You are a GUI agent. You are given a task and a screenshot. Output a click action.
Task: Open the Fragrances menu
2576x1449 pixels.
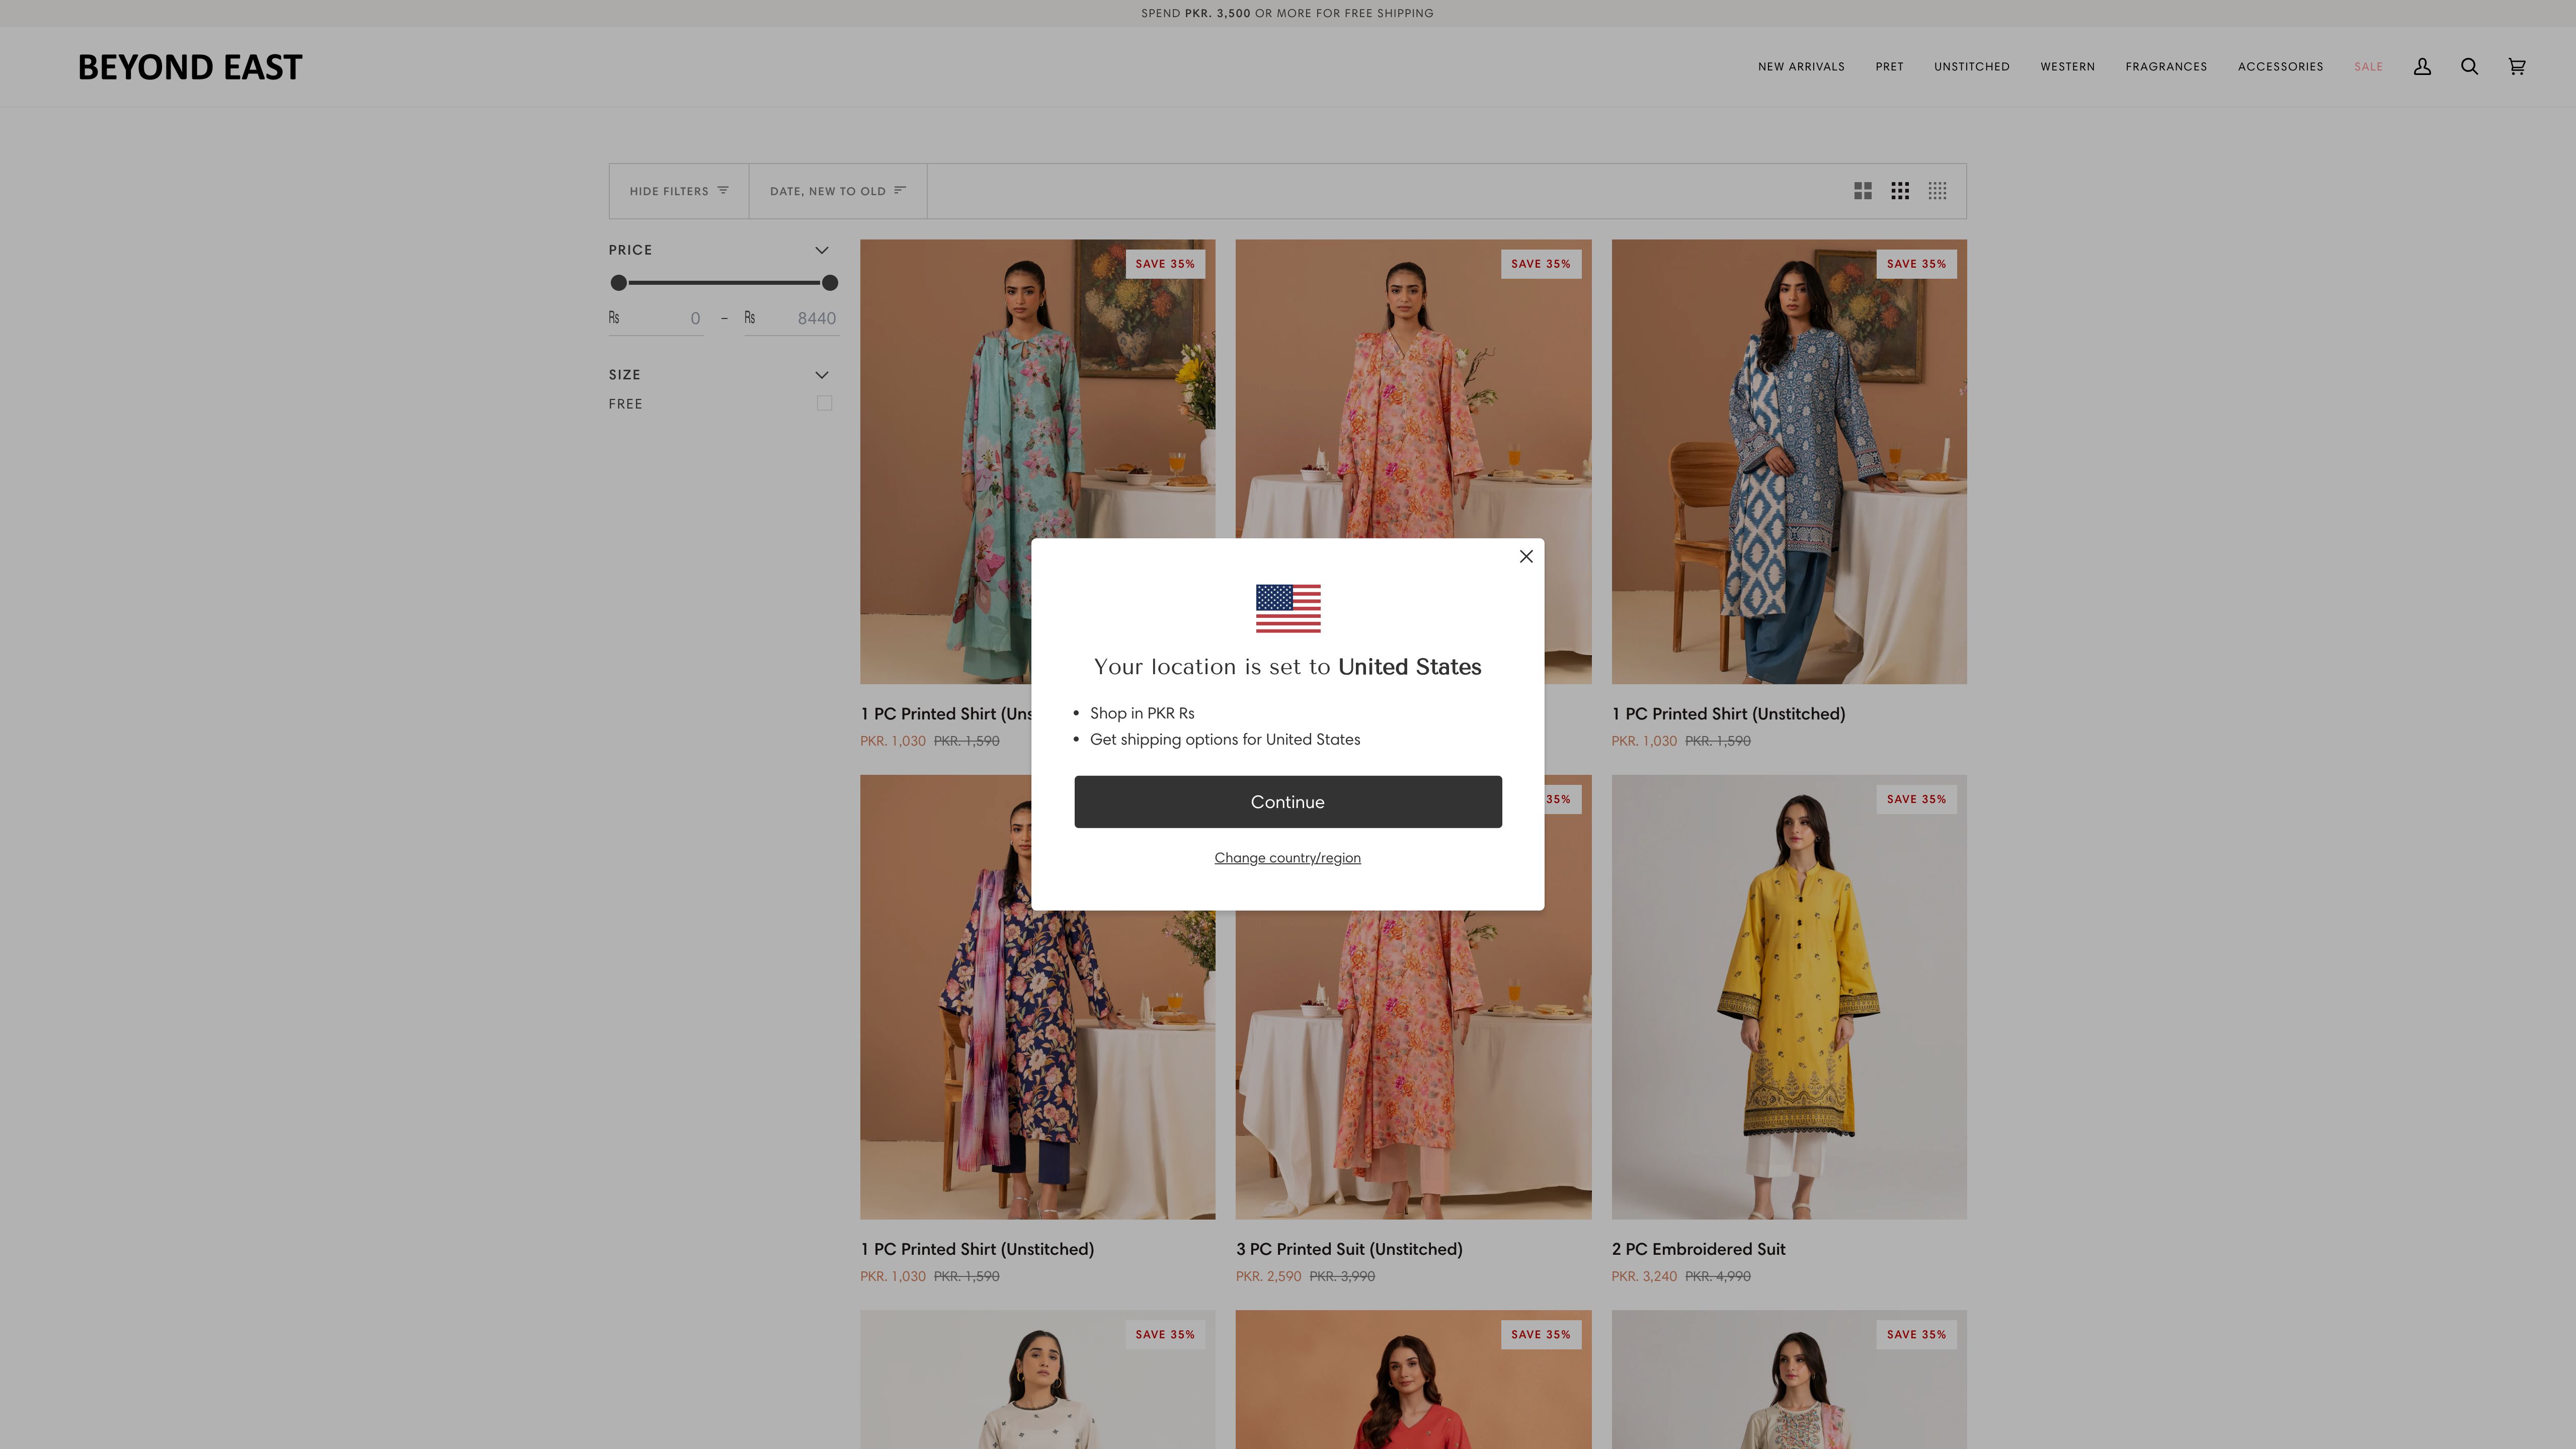(2166, 67)
